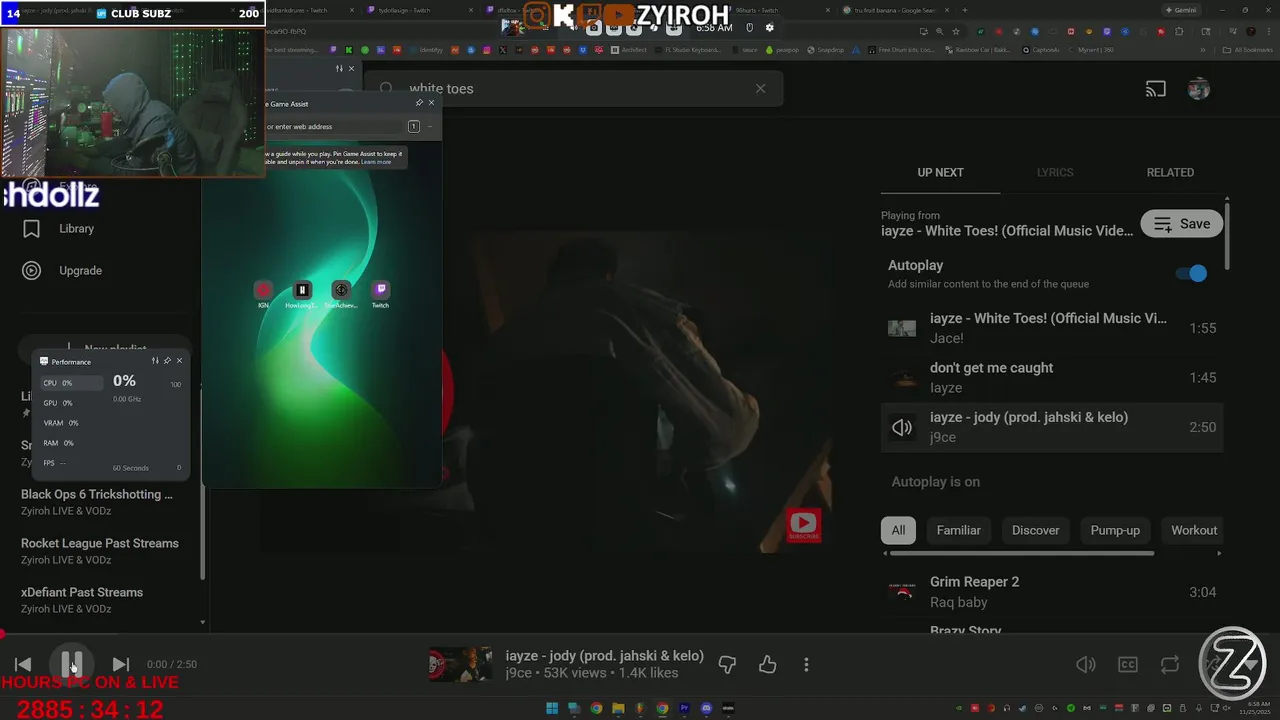
Task: Focus the white toes search box
Action: (x=575, y=88)
